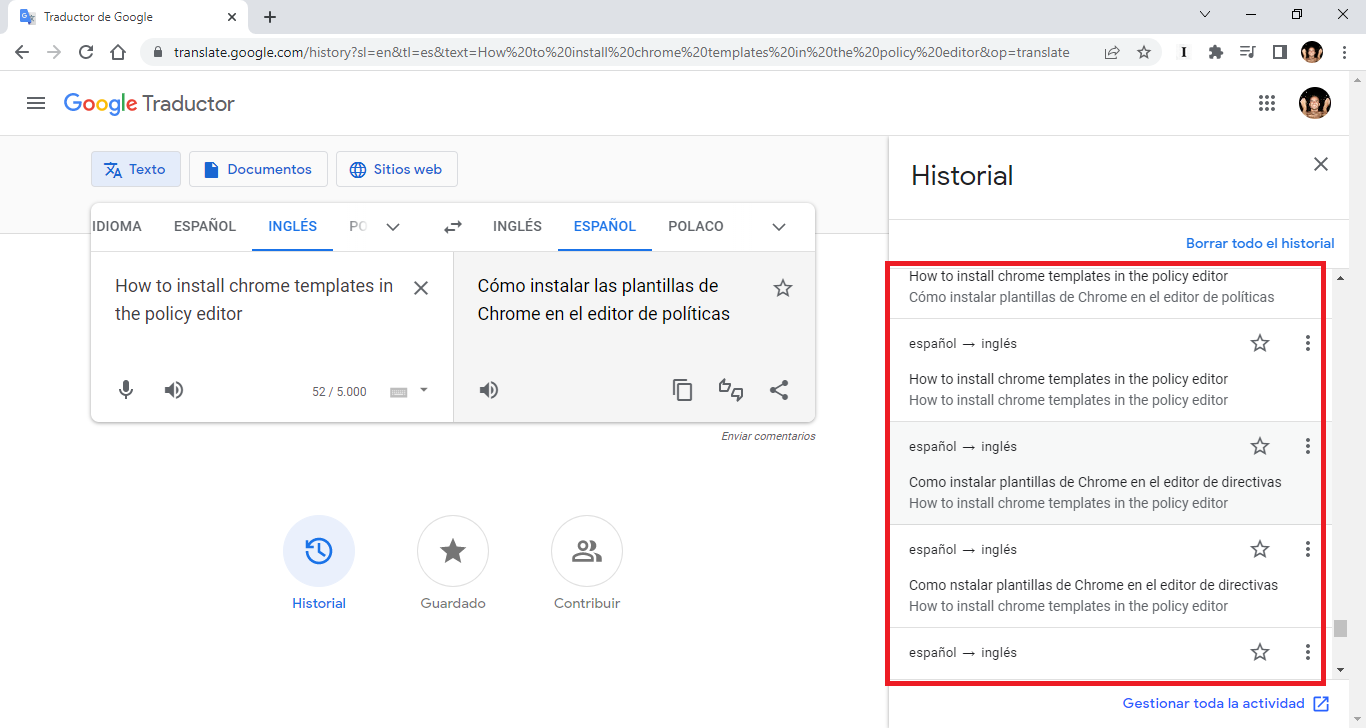Switch to the Documentos mode

[x=258, y=169]
